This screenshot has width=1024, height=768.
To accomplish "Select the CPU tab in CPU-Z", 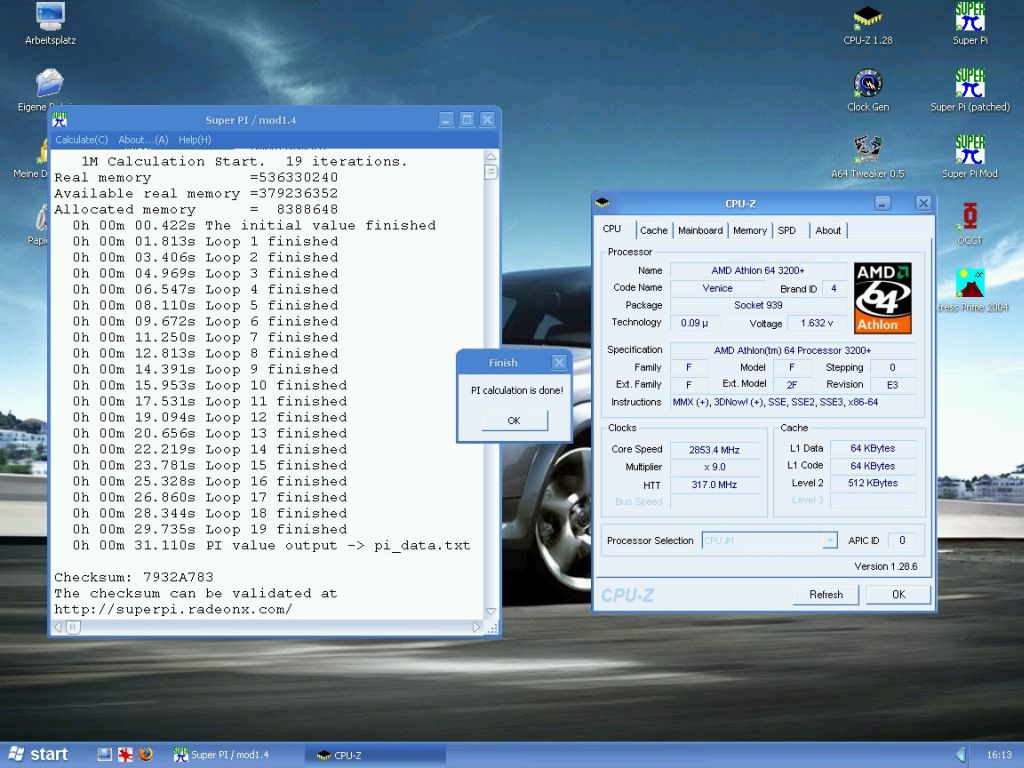I will [x=612, y=229].
